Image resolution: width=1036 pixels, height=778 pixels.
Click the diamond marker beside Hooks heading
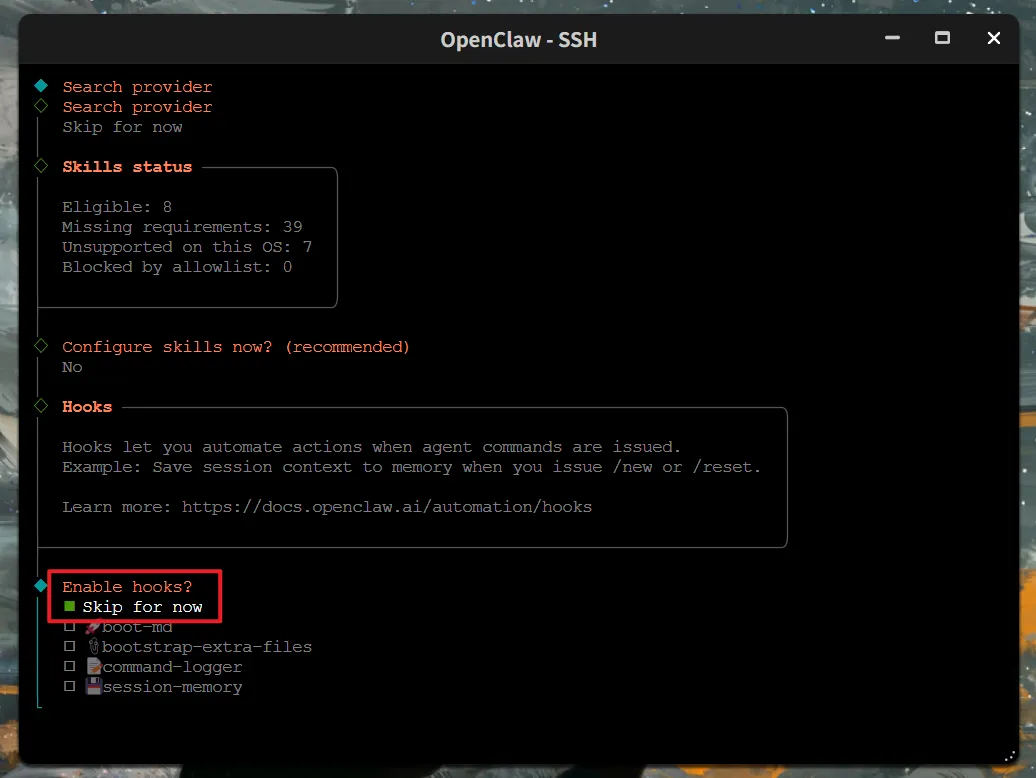(x=41, y=406)
